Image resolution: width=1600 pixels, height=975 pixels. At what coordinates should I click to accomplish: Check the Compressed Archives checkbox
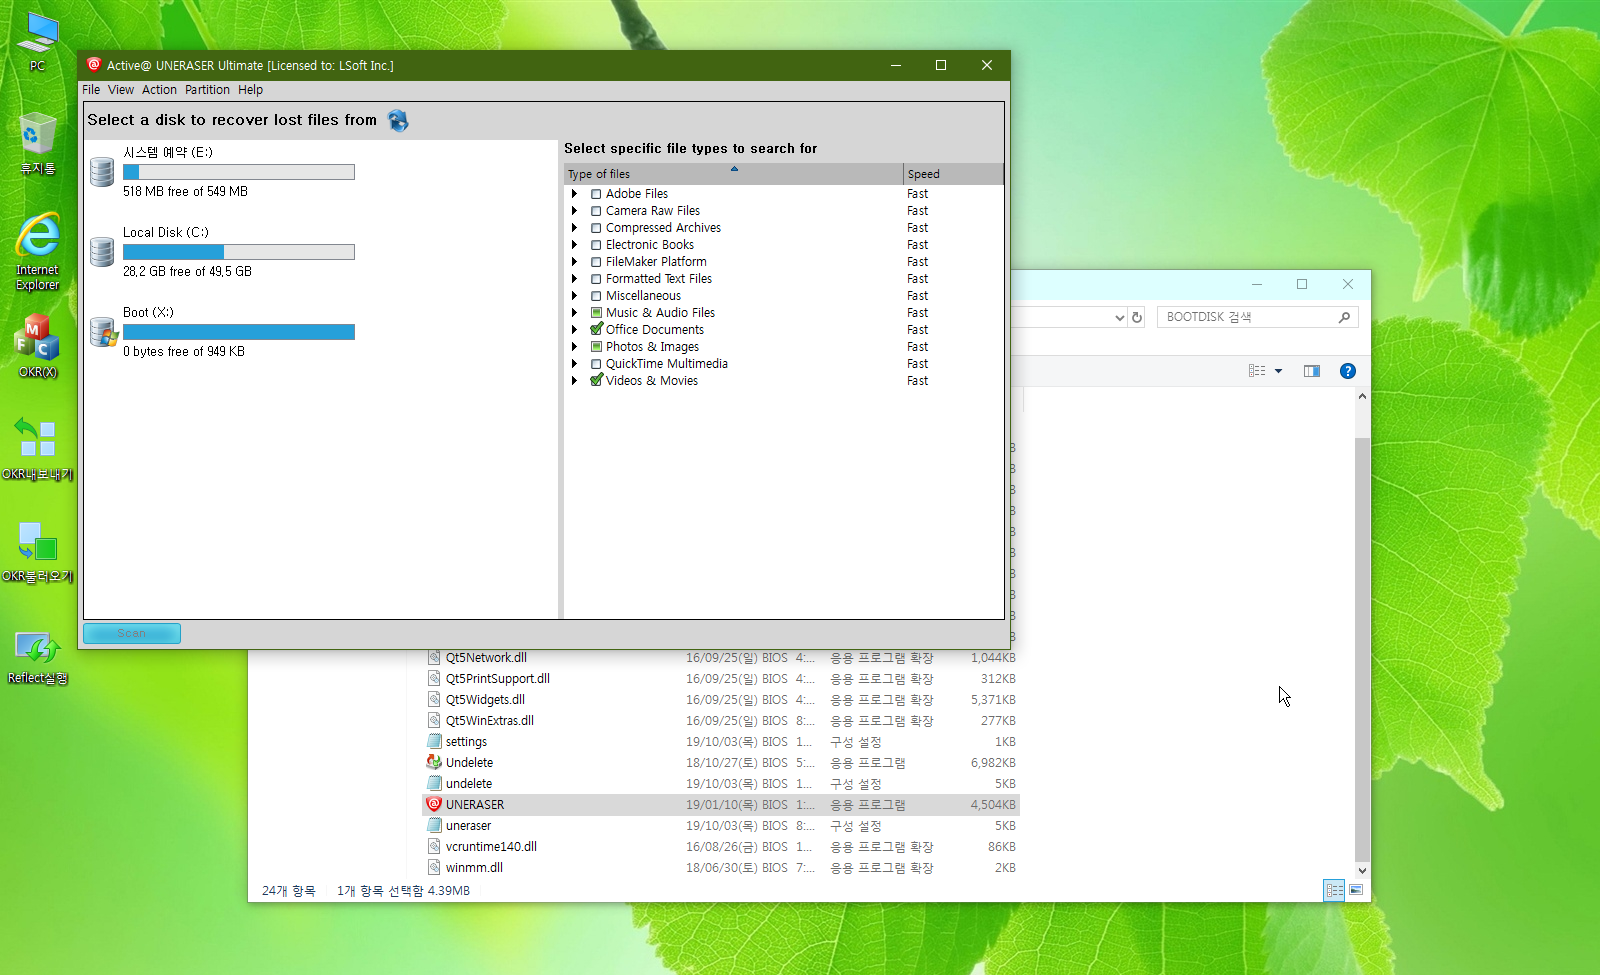pos(596,228)
